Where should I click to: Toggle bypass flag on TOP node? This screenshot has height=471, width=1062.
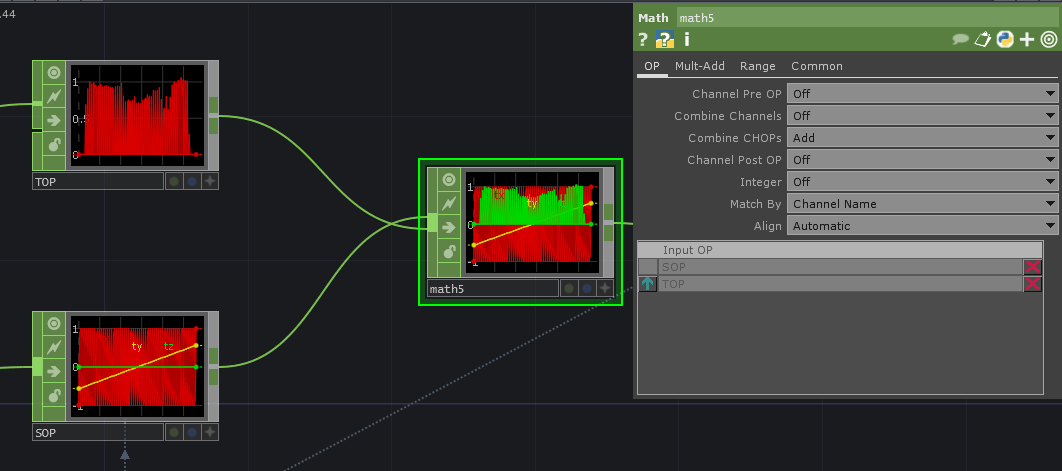(53, 97)
